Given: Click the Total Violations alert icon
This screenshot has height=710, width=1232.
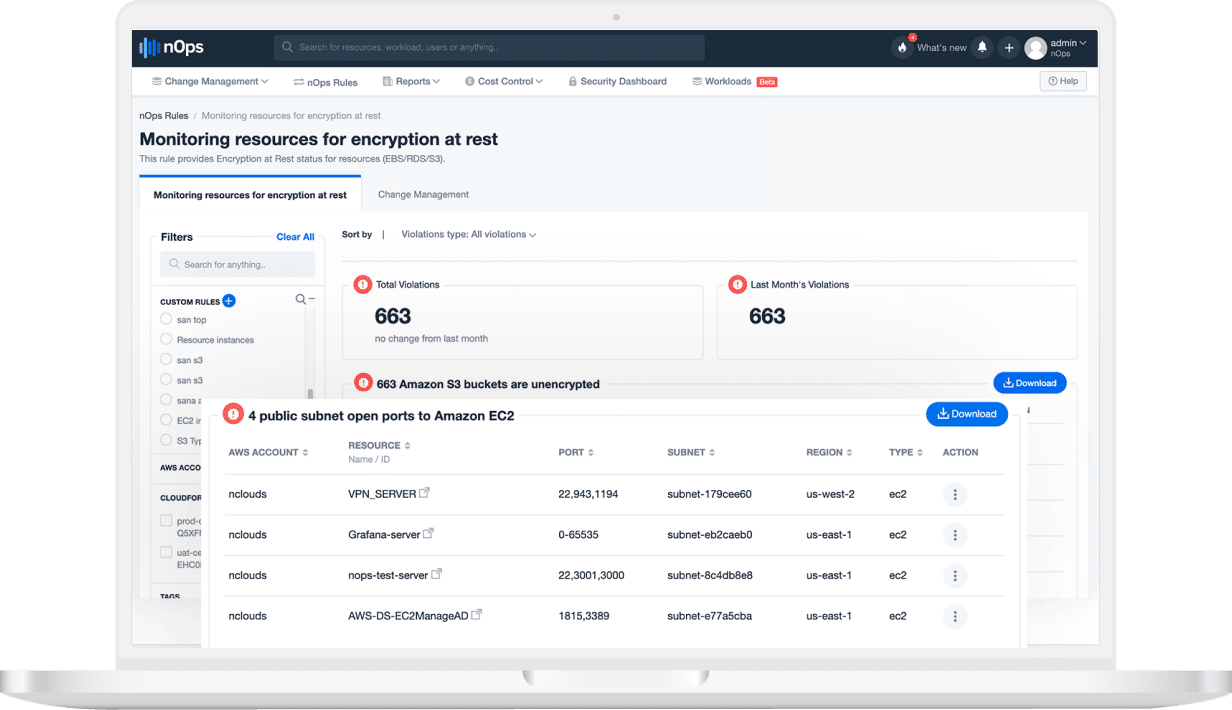Looking at the screenshot, I should (363, 284).
